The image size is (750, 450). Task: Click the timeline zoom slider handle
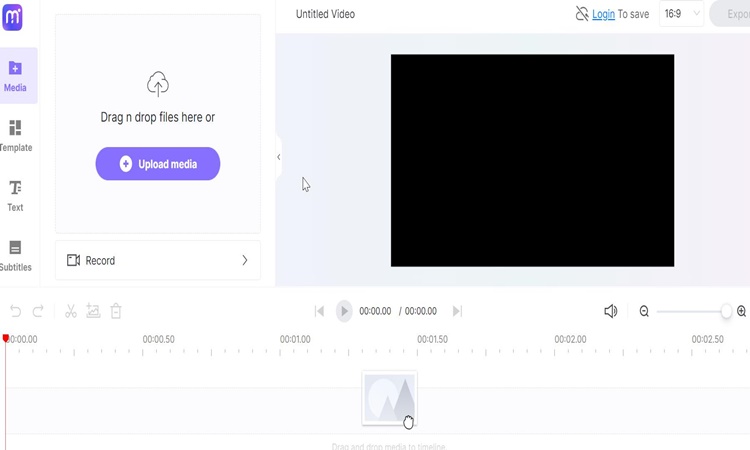pyautogui.click(x=726, y=311)
